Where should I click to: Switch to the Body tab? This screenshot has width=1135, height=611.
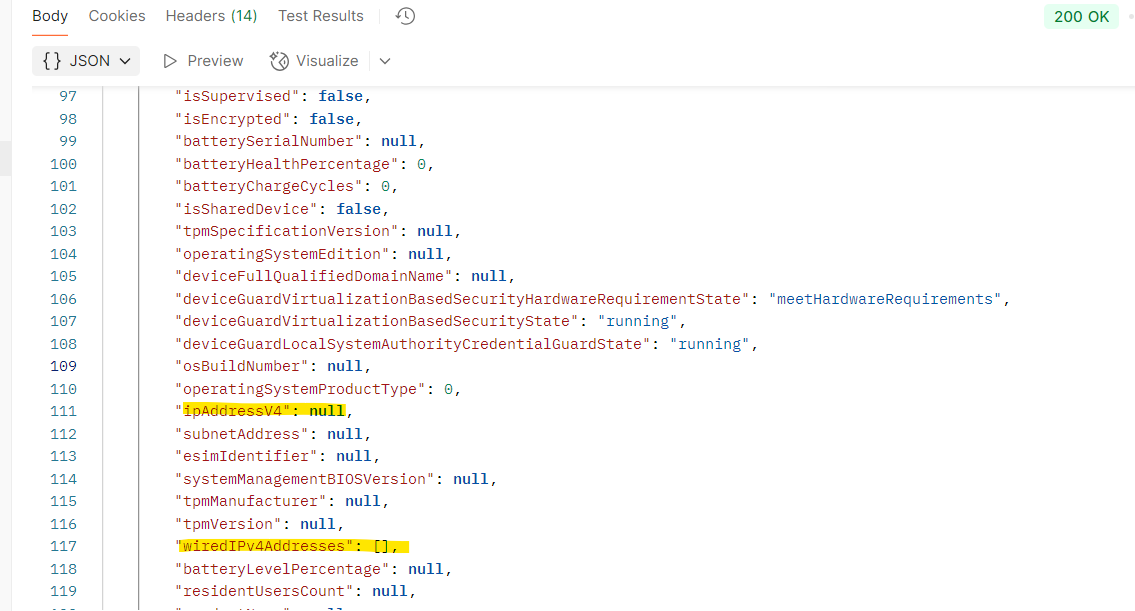(50, 16)
